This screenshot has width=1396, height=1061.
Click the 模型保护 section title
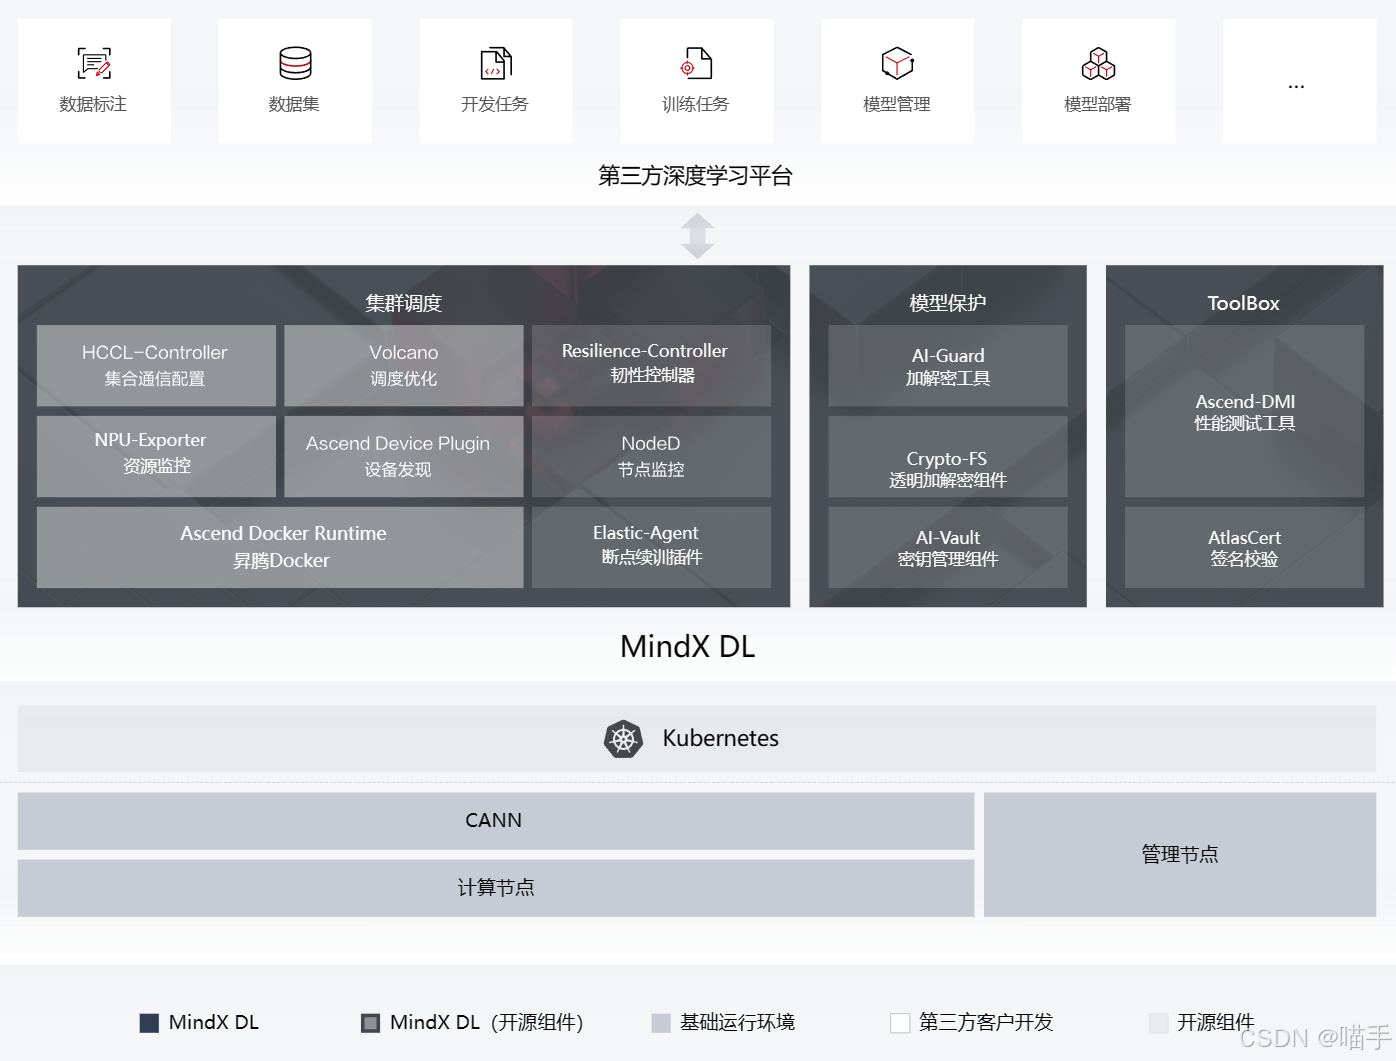click(948, 303)
